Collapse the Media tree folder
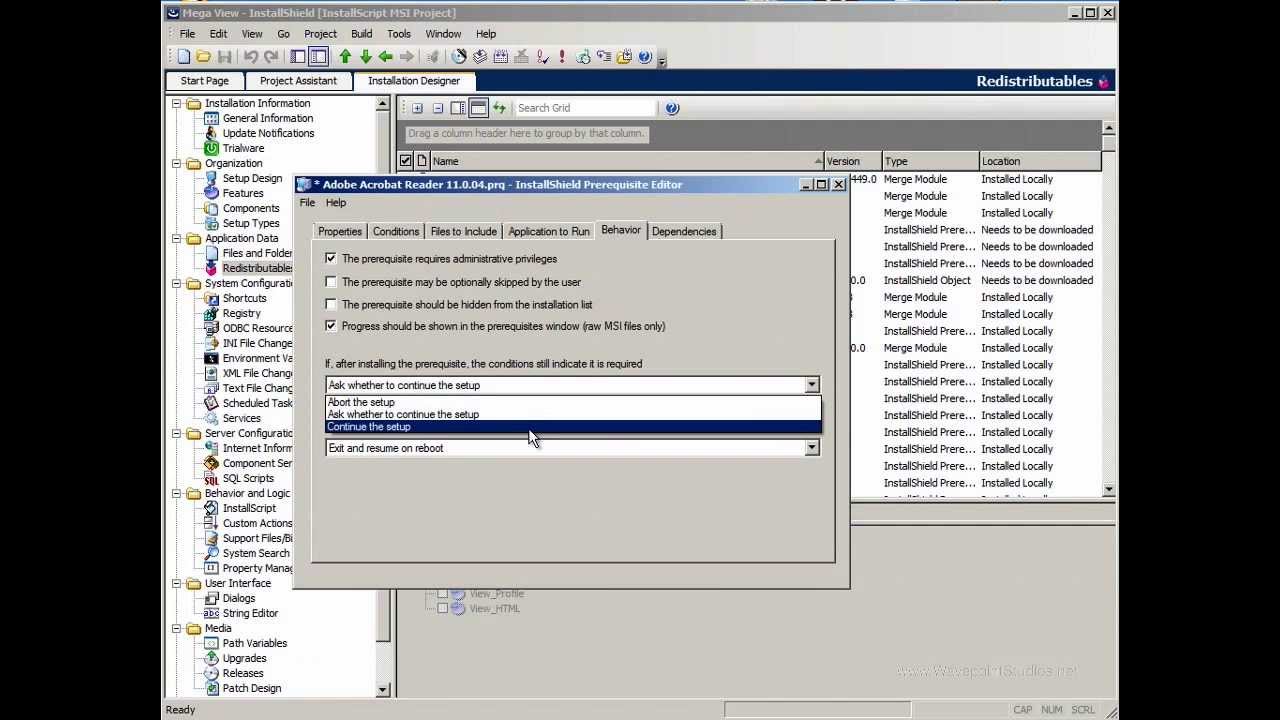The width and height of the screenshot is (1280, 720). [x=177, y=628]
